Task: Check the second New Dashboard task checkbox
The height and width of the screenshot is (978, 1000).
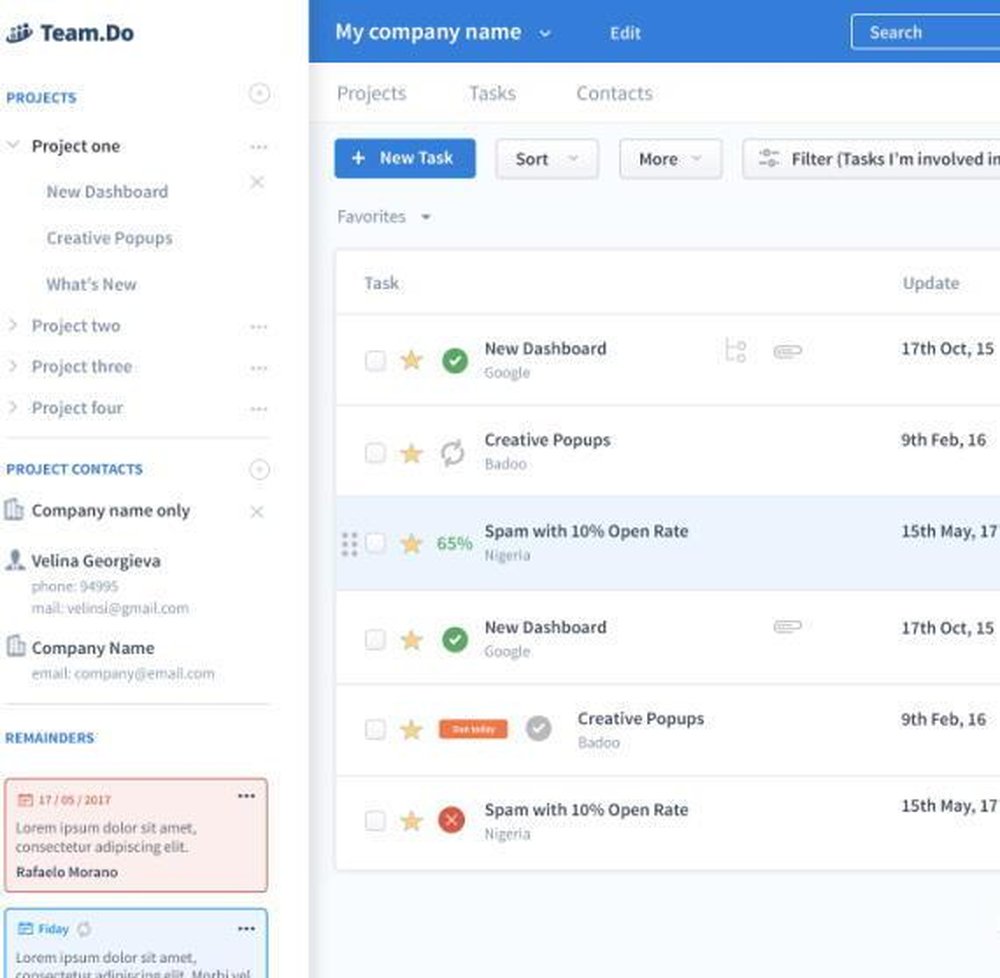Action: tap(375, 639)
